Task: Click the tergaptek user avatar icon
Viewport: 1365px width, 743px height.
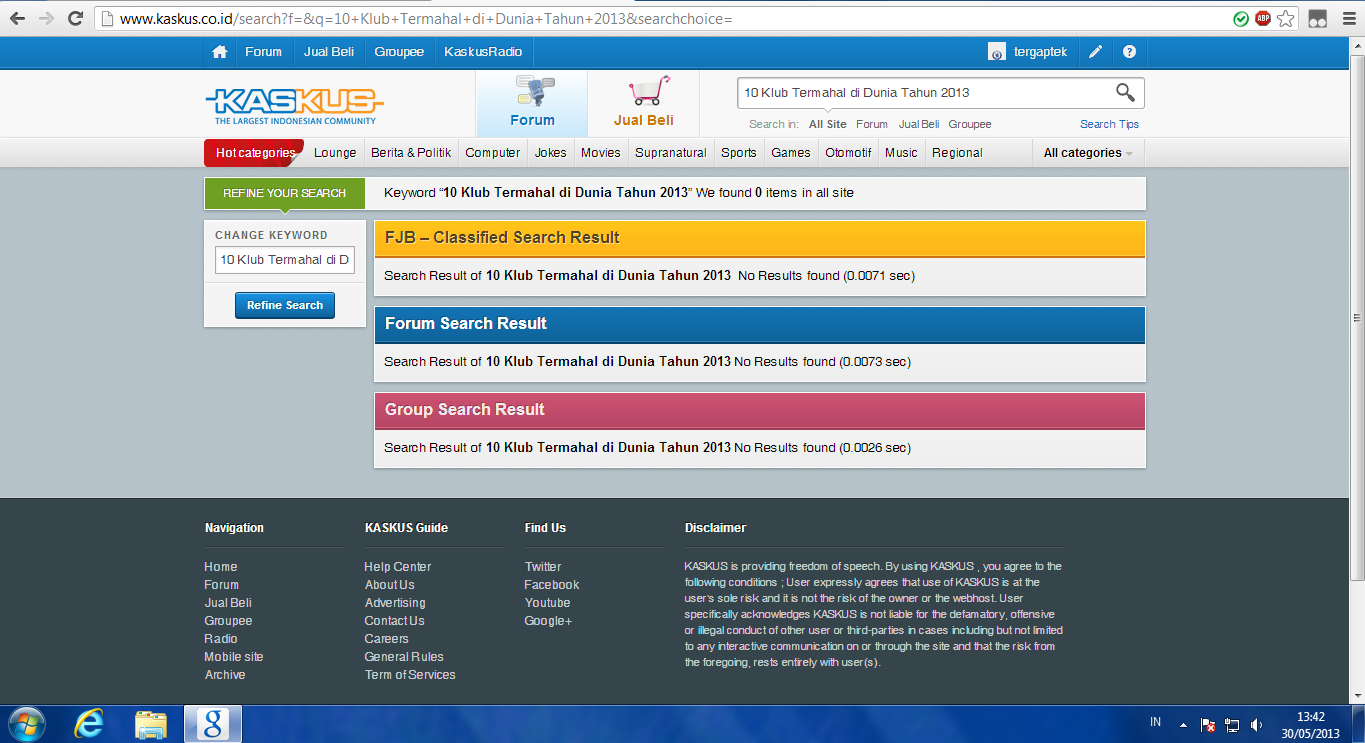Action: pos(996,52)
